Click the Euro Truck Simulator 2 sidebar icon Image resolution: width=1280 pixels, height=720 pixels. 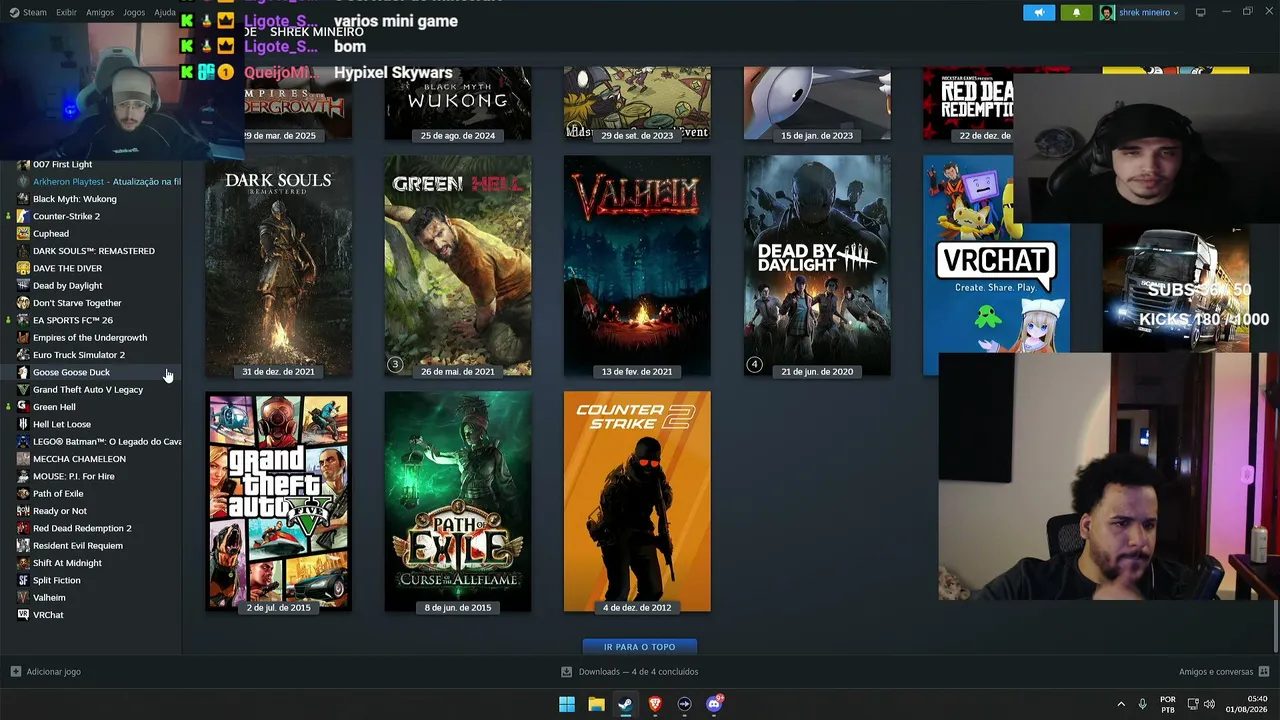tap(23, 355)
